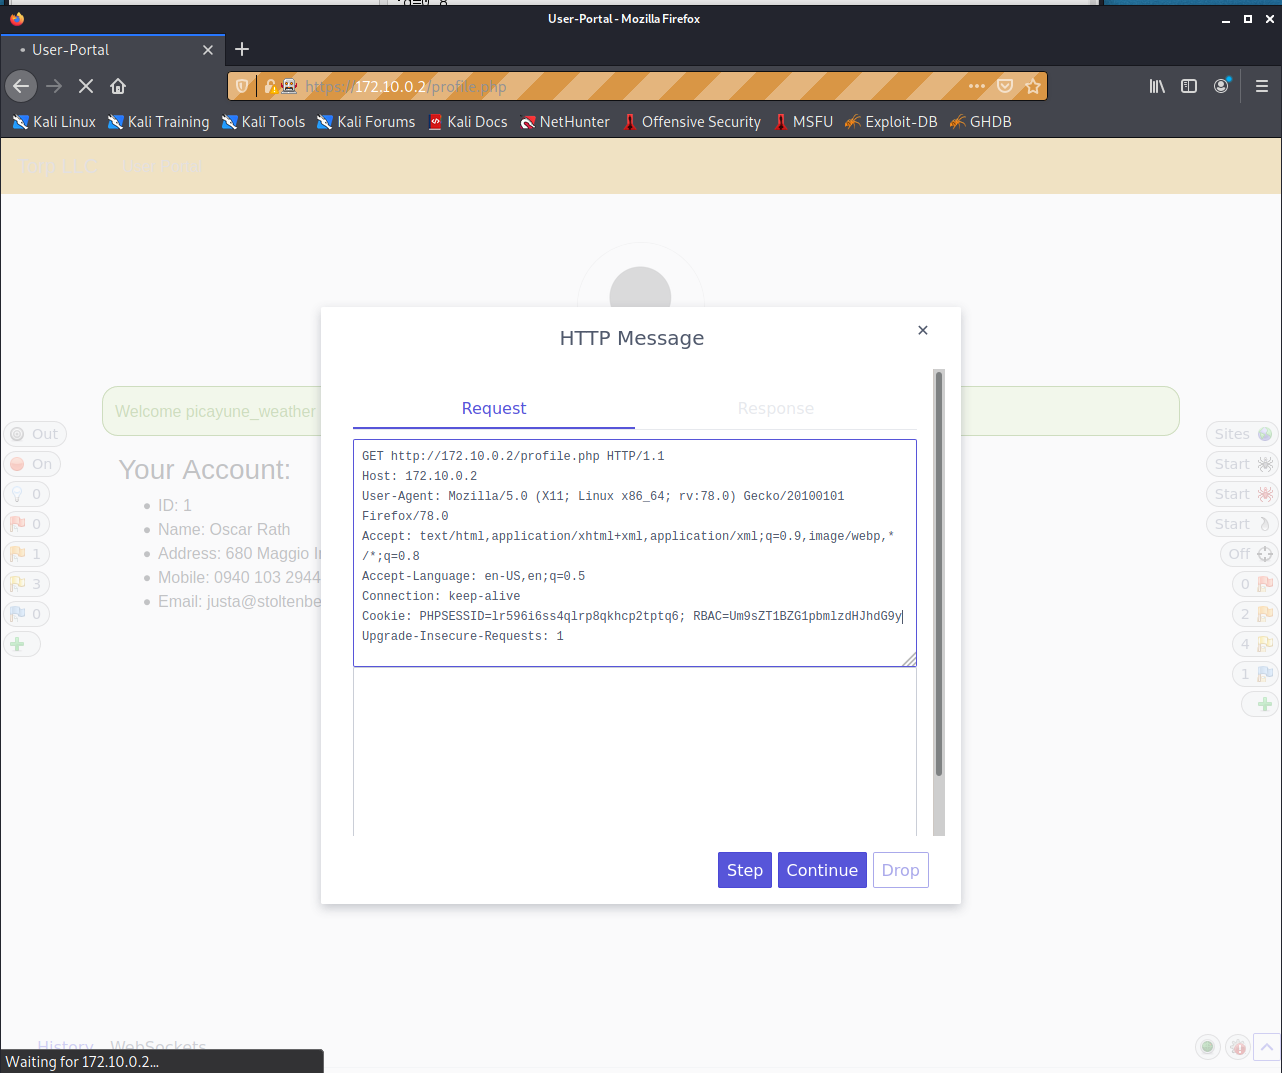Switch to the Response tab
The image size is (1282, 1073).
(x=775, y=408)
